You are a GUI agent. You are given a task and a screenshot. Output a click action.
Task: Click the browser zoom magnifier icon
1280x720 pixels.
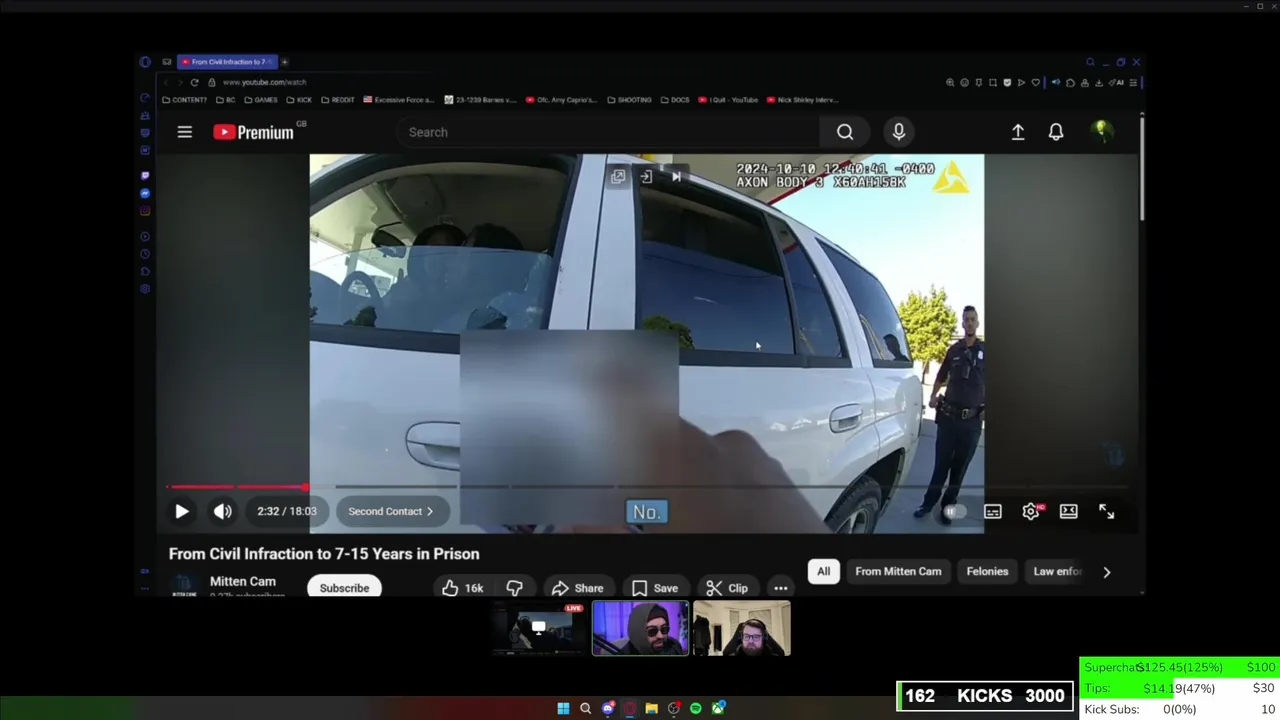point(949,82)
